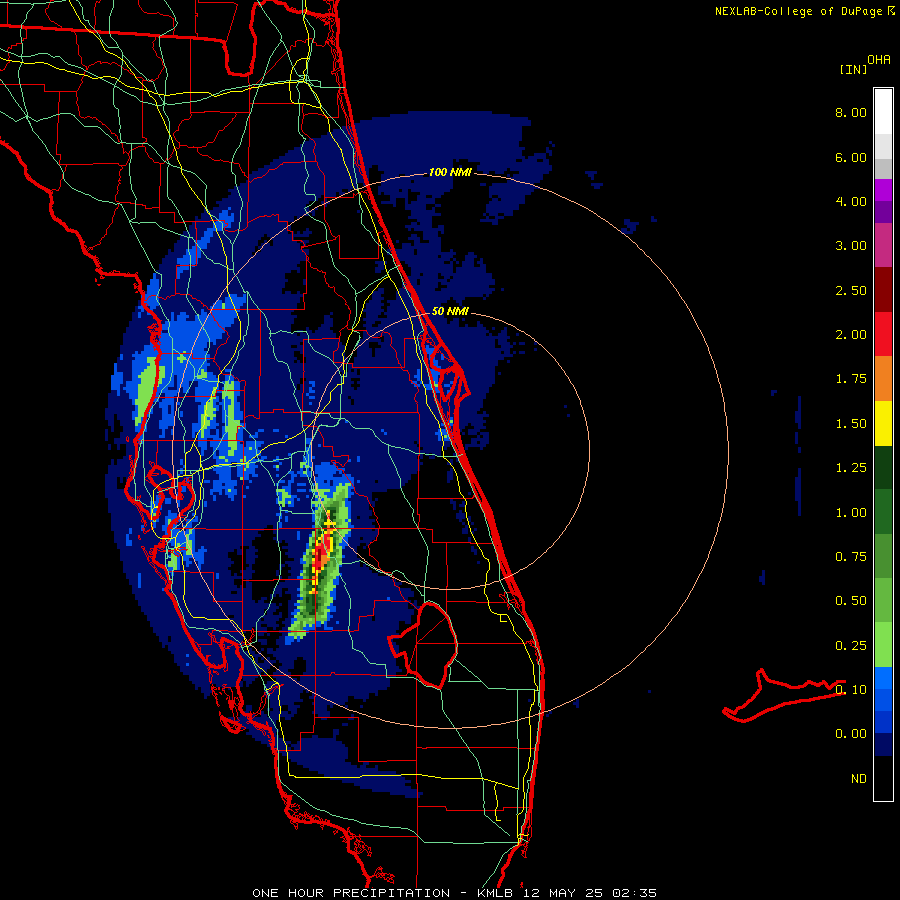Click the 0.25 legend value
900x900 pixels.
click(x=851, y=646)
